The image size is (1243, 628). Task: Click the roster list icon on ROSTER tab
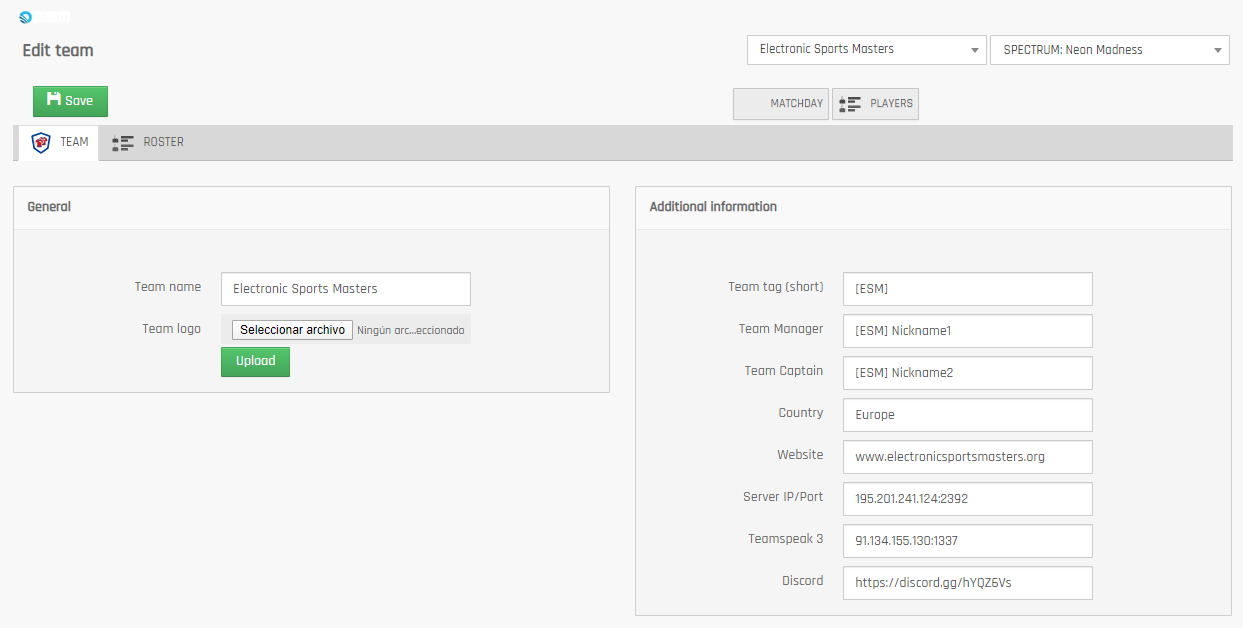[123, 143]
